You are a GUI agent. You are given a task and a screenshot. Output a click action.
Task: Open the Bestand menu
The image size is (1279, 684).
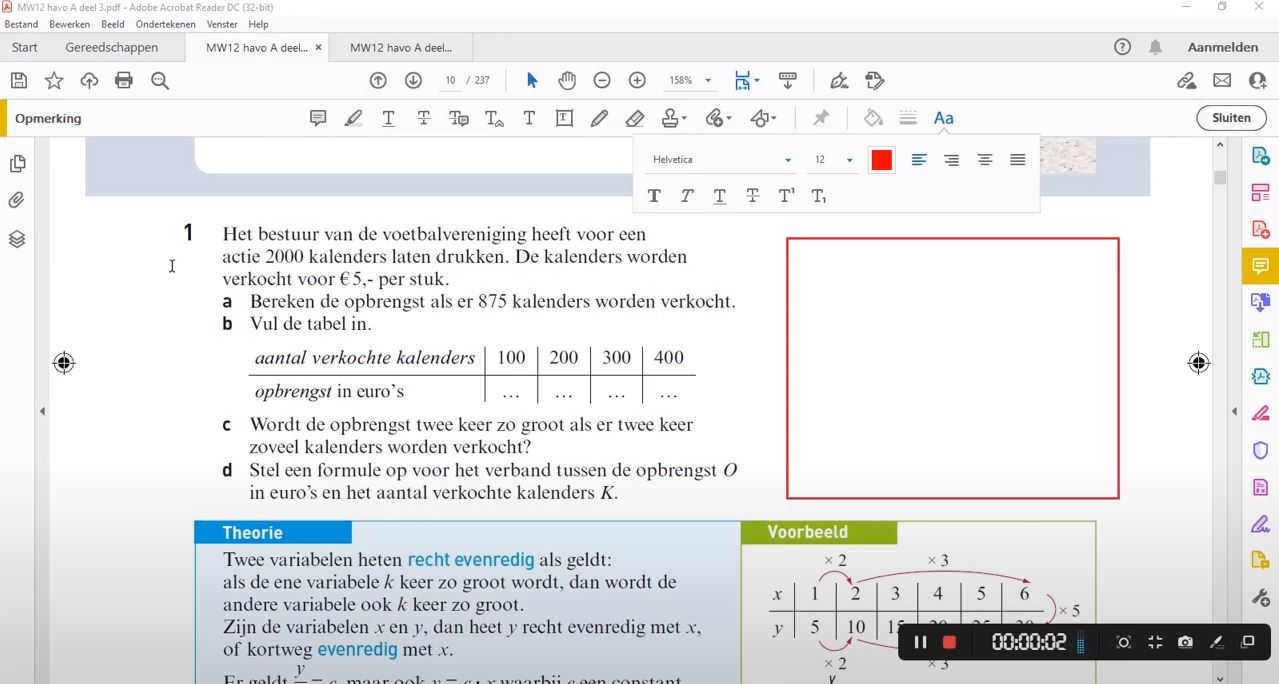[21, 24]
